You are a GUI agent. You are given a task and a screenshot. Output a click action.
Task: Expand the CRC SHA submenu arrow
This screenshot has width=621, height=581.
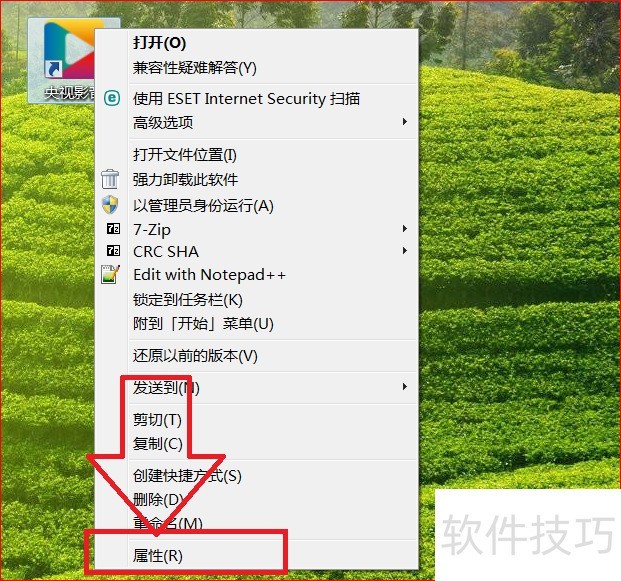(x=404, y=250)
